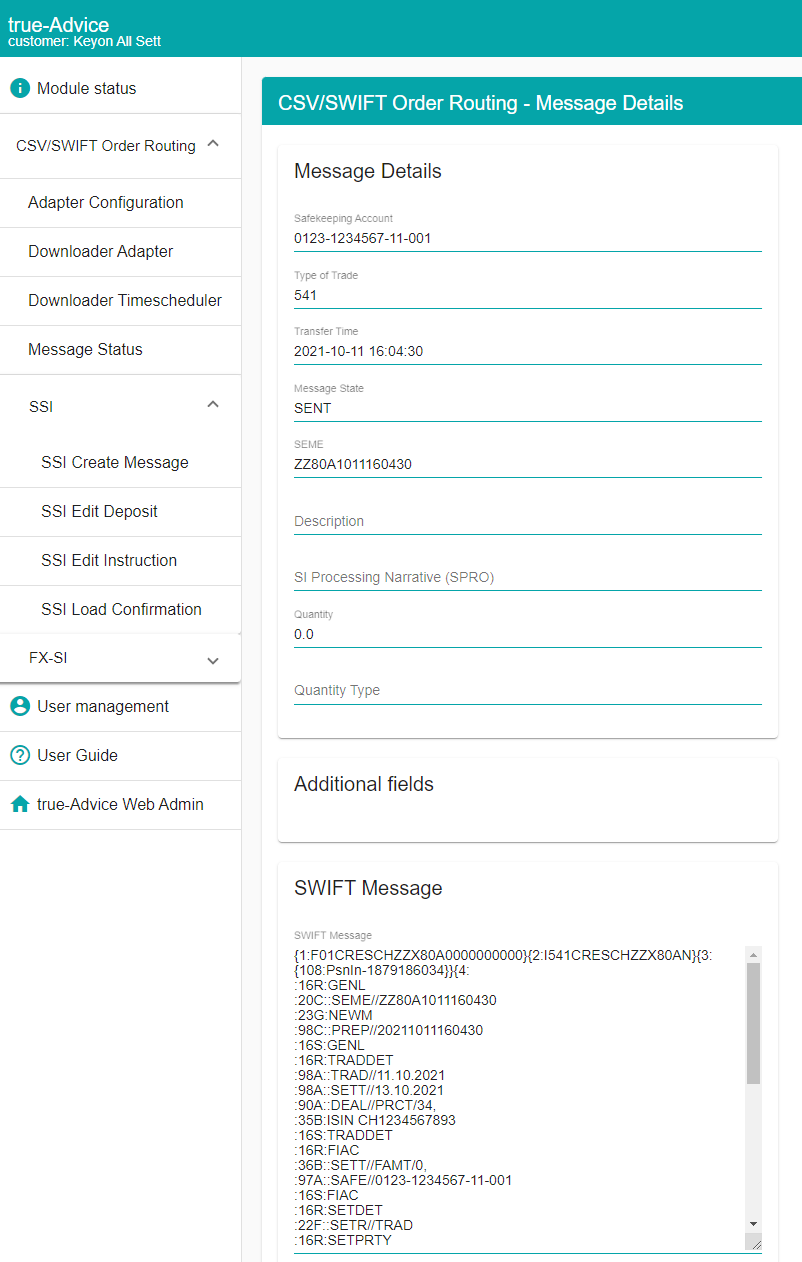Click the SI Processing Narrative (SPRO) field
Screen dimensions: 802x1262
pos(528,577)
